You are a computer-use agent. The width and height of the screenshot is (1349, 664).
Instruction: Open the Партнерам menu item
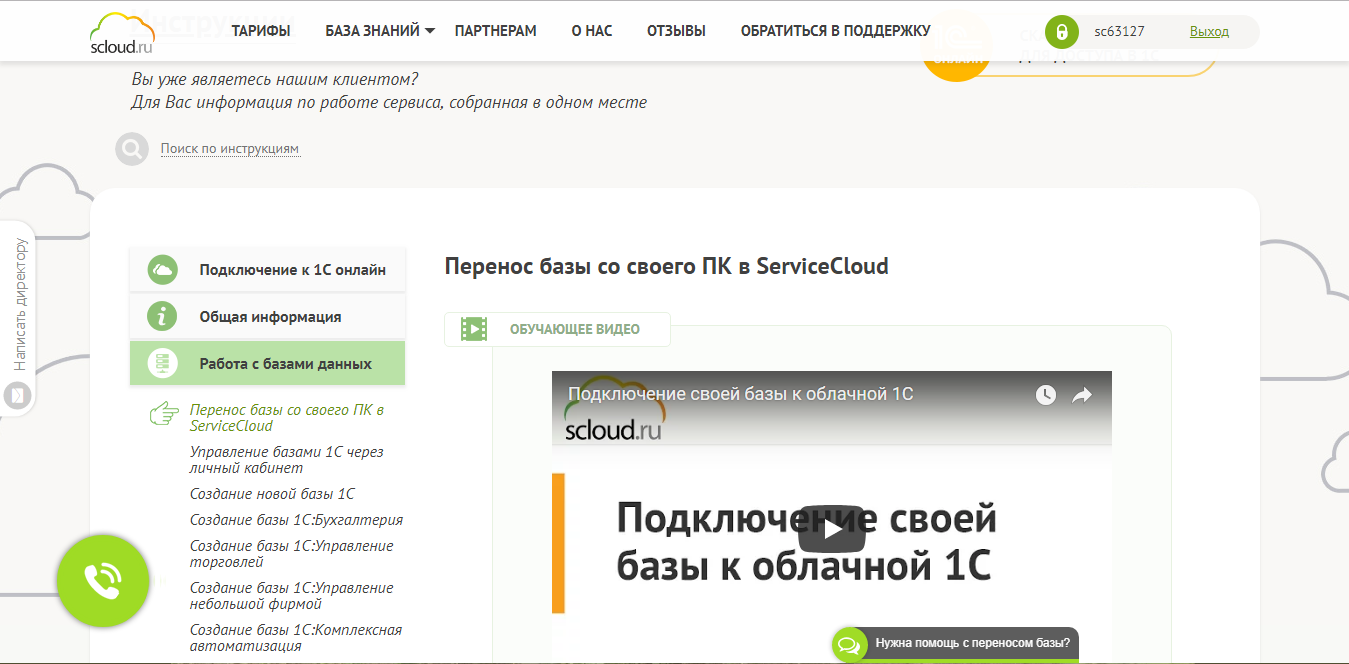495,31
